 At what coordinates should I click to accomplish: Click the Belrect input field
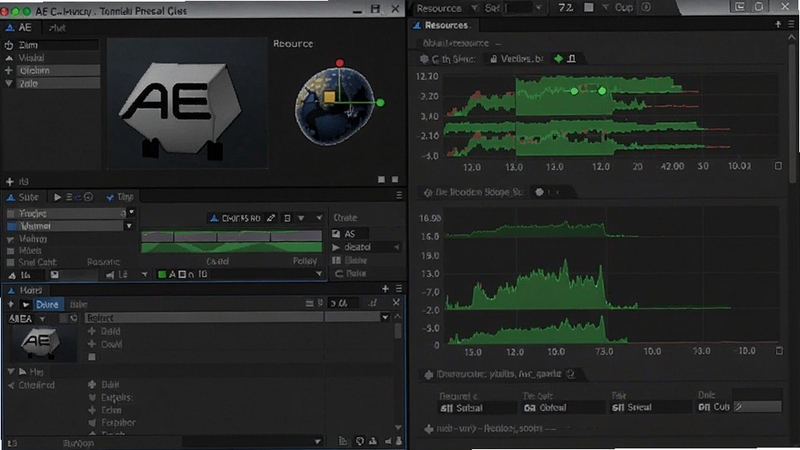(x=204, y=318)
